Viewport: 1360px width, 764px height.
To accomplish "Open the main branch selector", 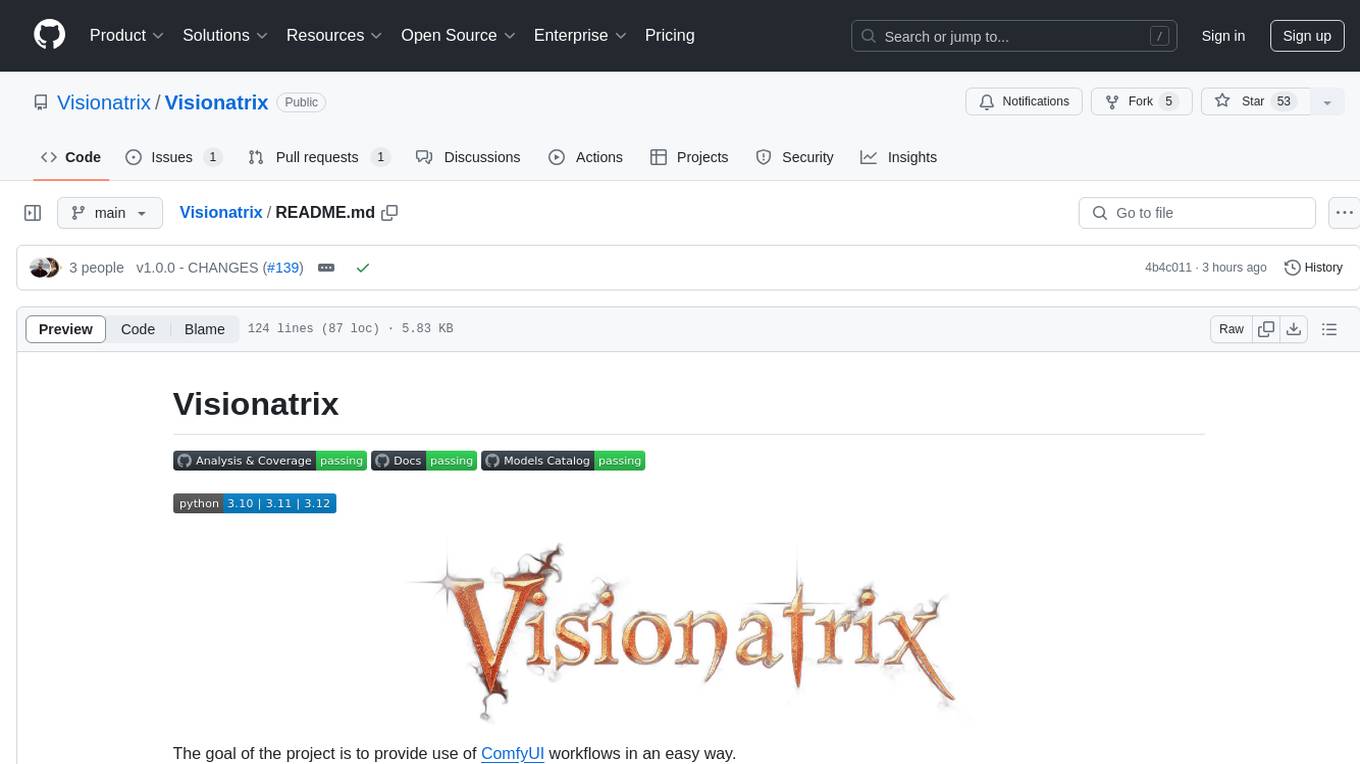I will point(110,213).
